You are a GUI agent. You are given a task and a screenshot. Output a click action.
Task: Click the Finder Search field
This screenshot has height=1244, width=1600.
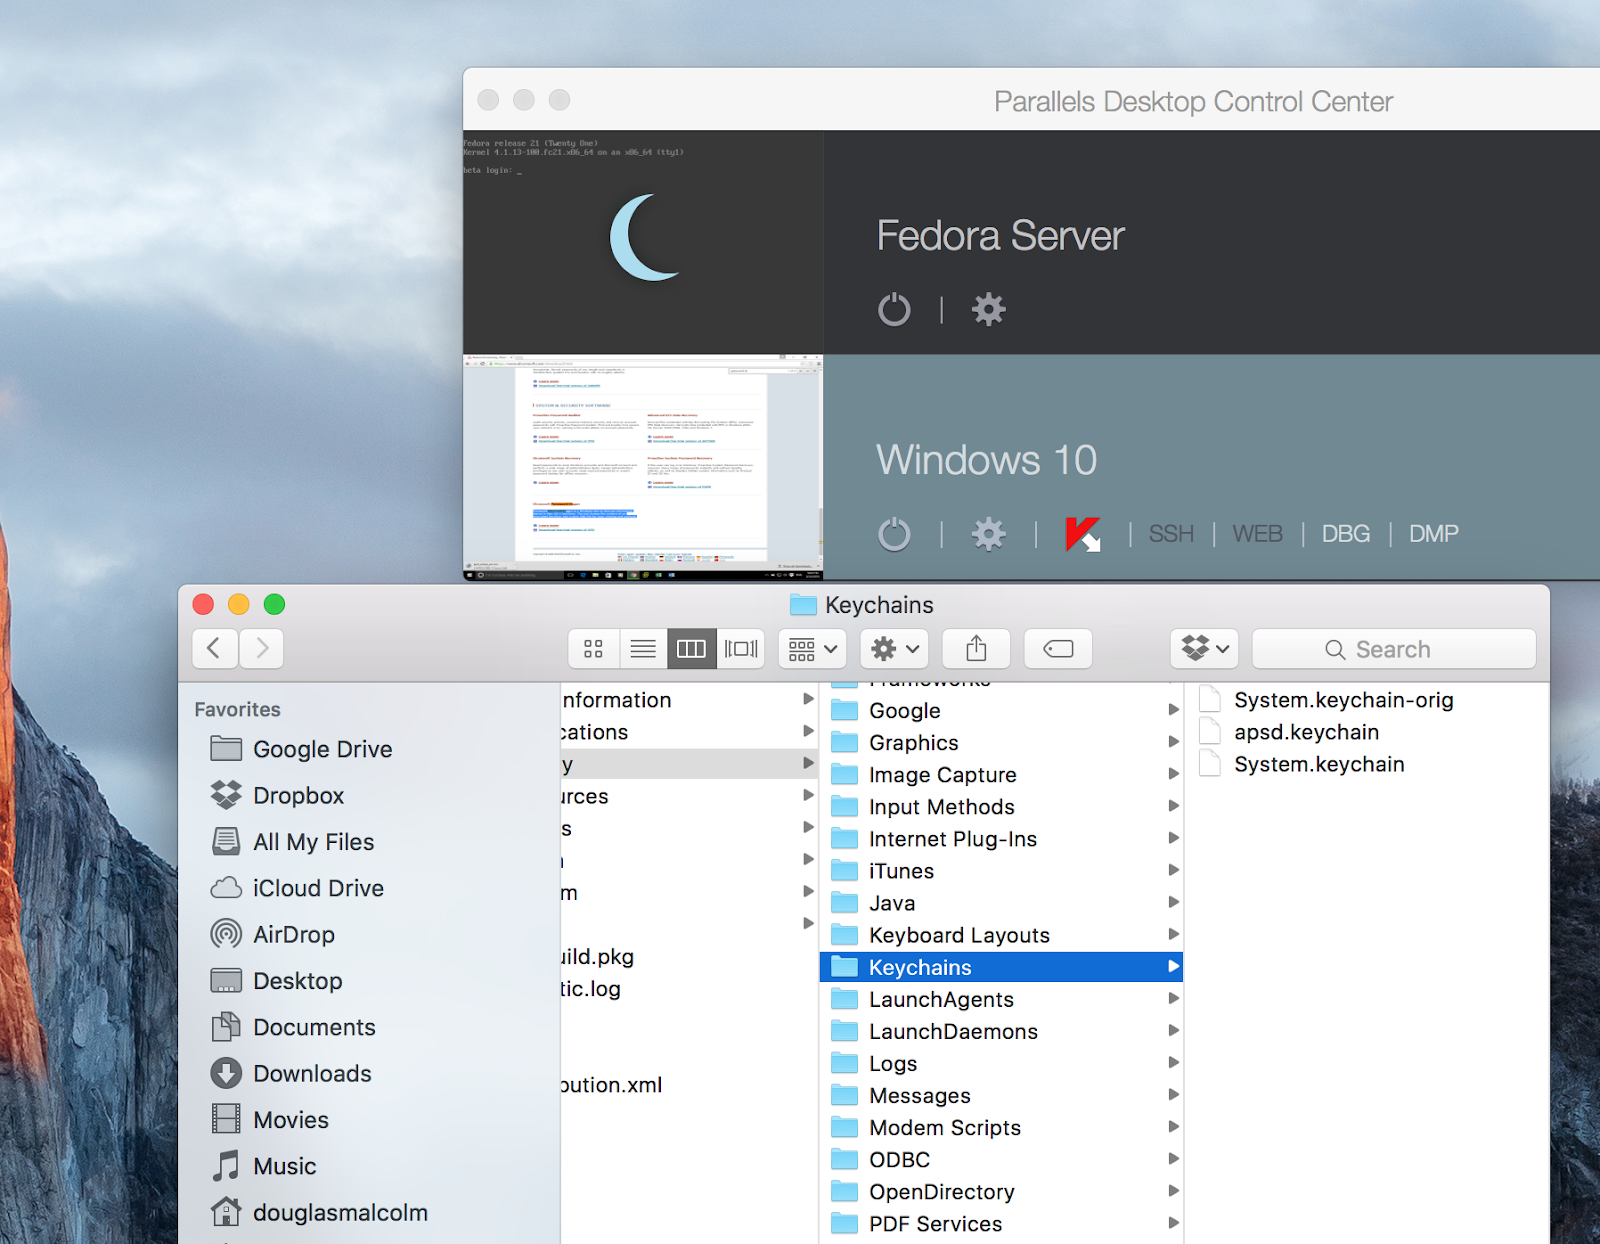pyautogui.click(x=1394, y=649)
